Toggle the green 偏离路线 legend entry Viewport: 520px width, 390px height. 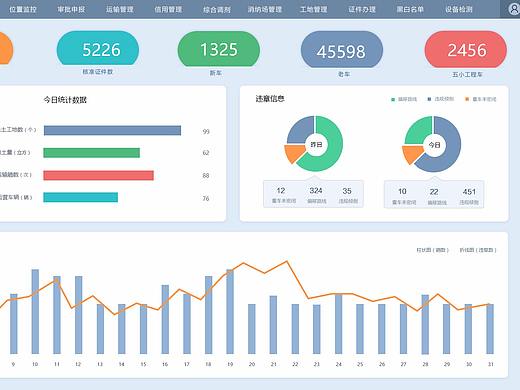coord(404,99)
